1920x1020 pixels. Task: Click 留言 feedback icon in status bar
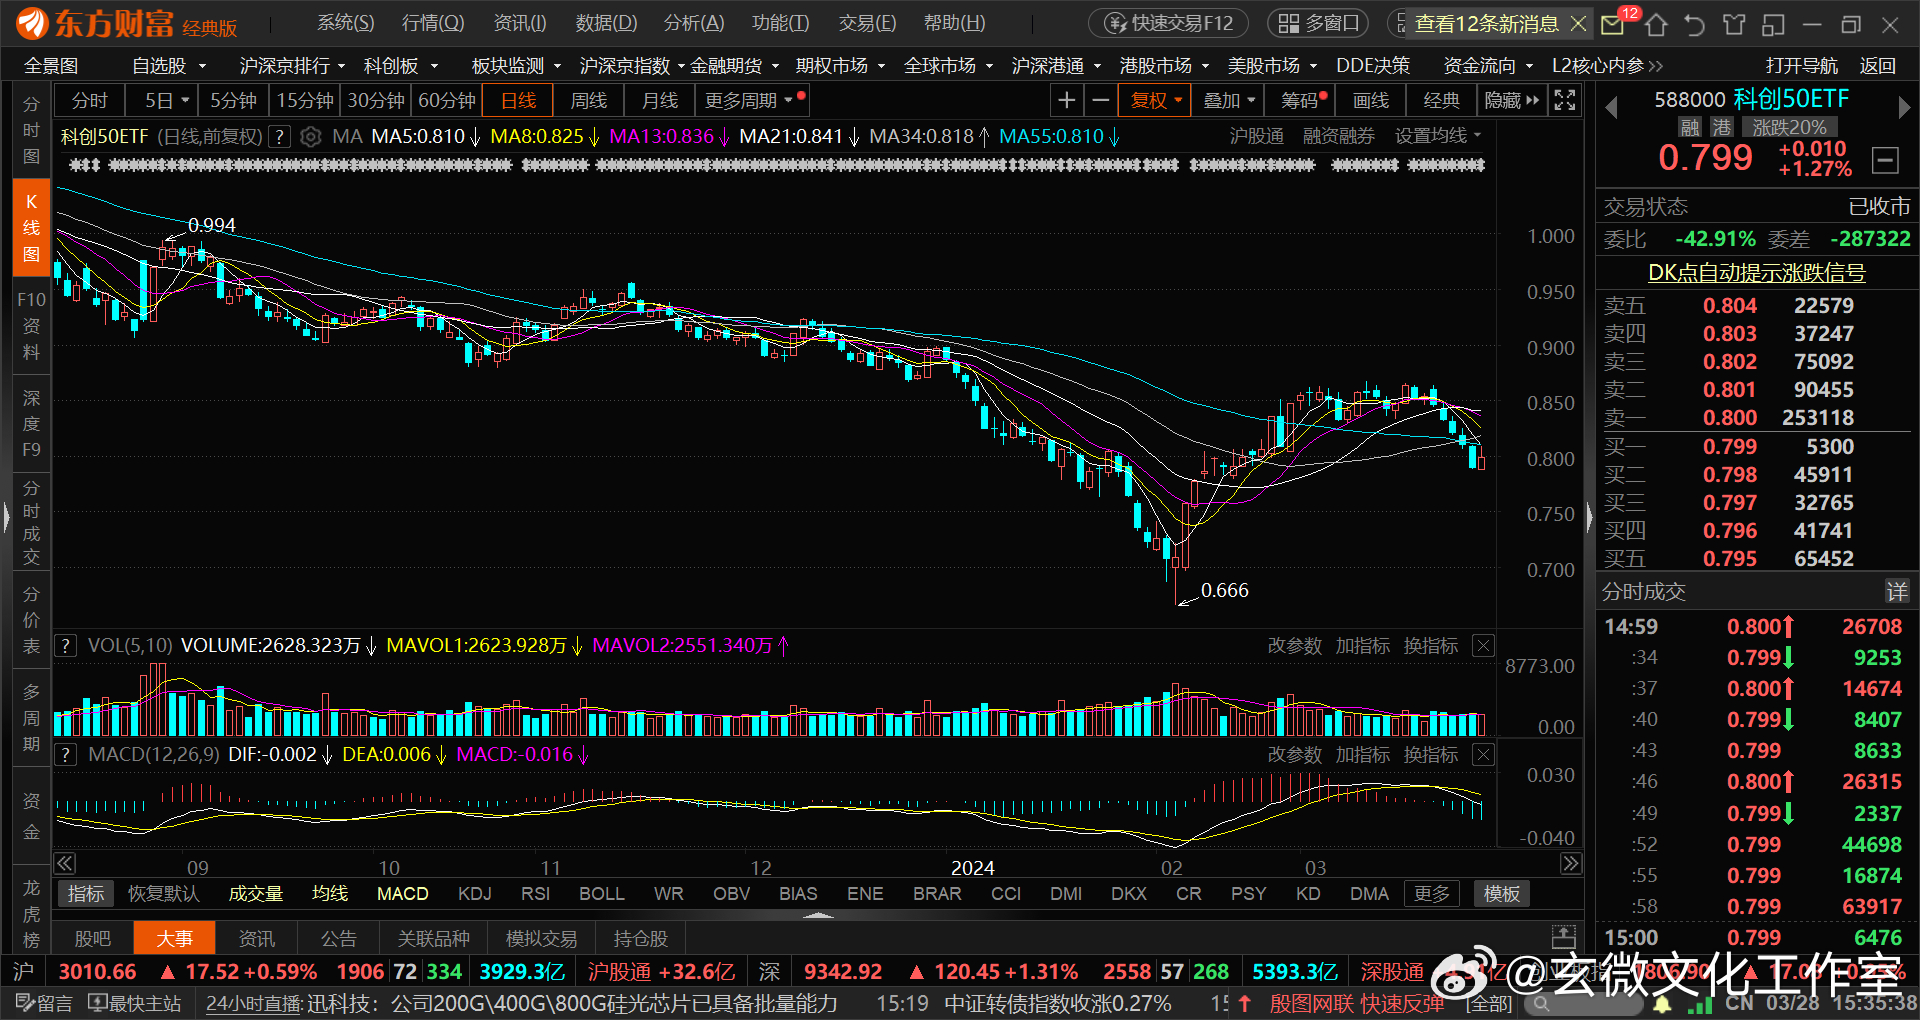point(44,1003)
